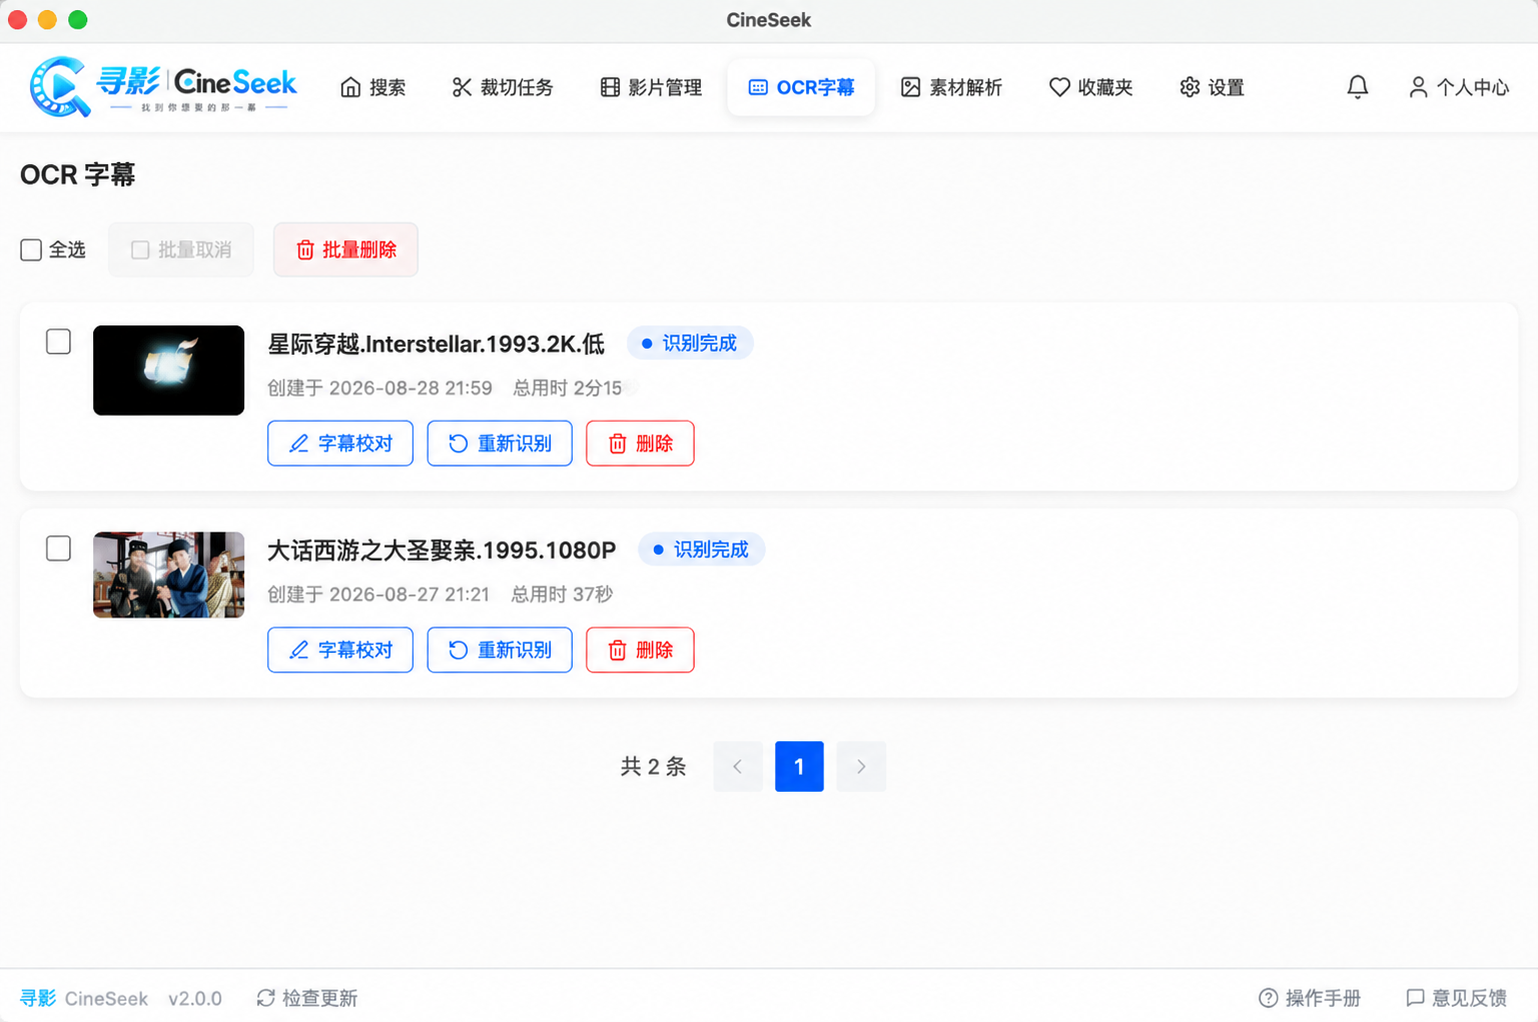Delete the 大话西游之大圣娶亲 OCR entry
This screenshot has height=1022, width=1538.
(640, 650)
